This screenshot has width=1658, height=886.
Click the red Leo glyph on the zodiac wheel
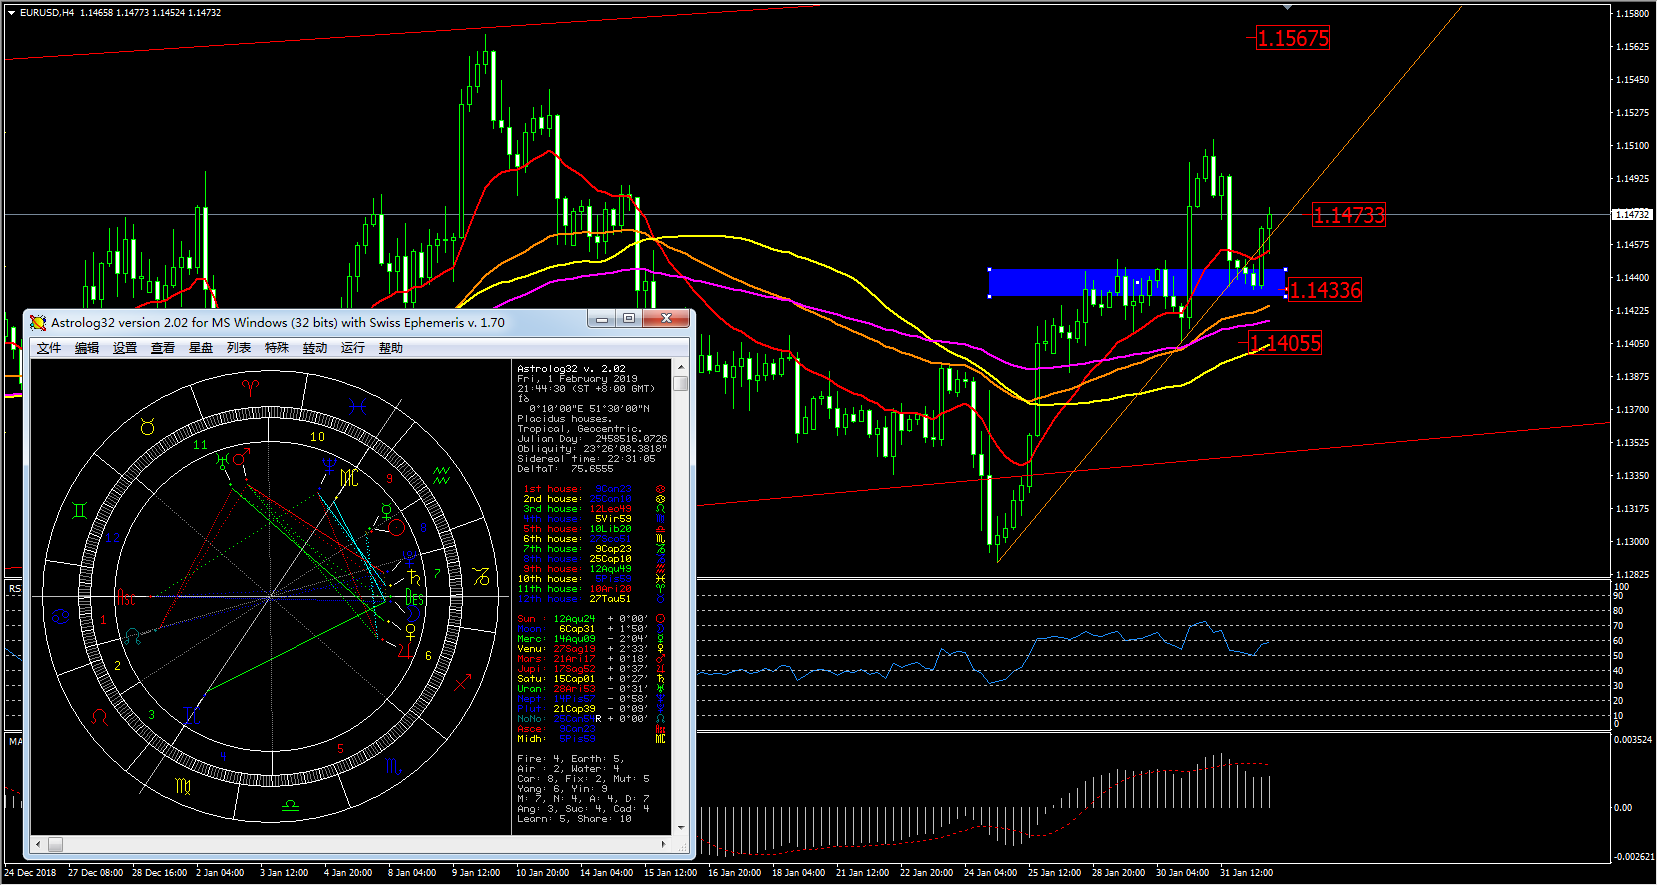point(99,717)
